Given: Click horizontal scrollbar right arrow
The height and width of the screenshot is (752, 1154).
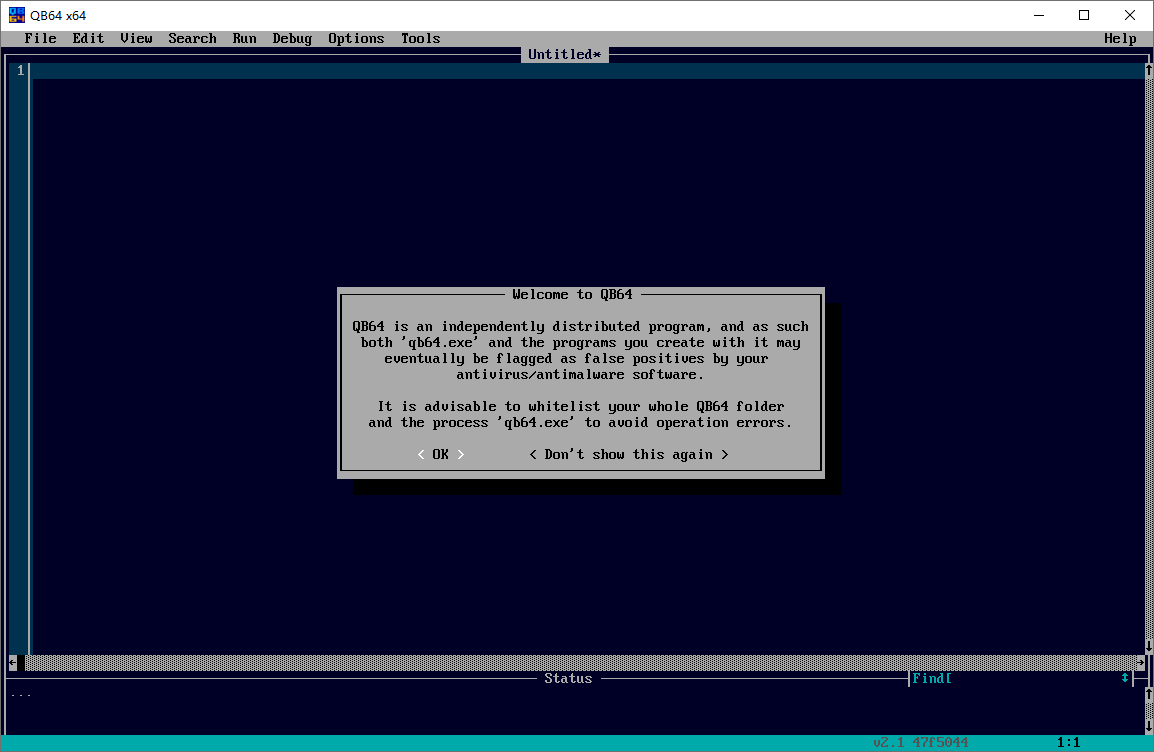Looking at the screenshot, I should tap(1140, 663).
